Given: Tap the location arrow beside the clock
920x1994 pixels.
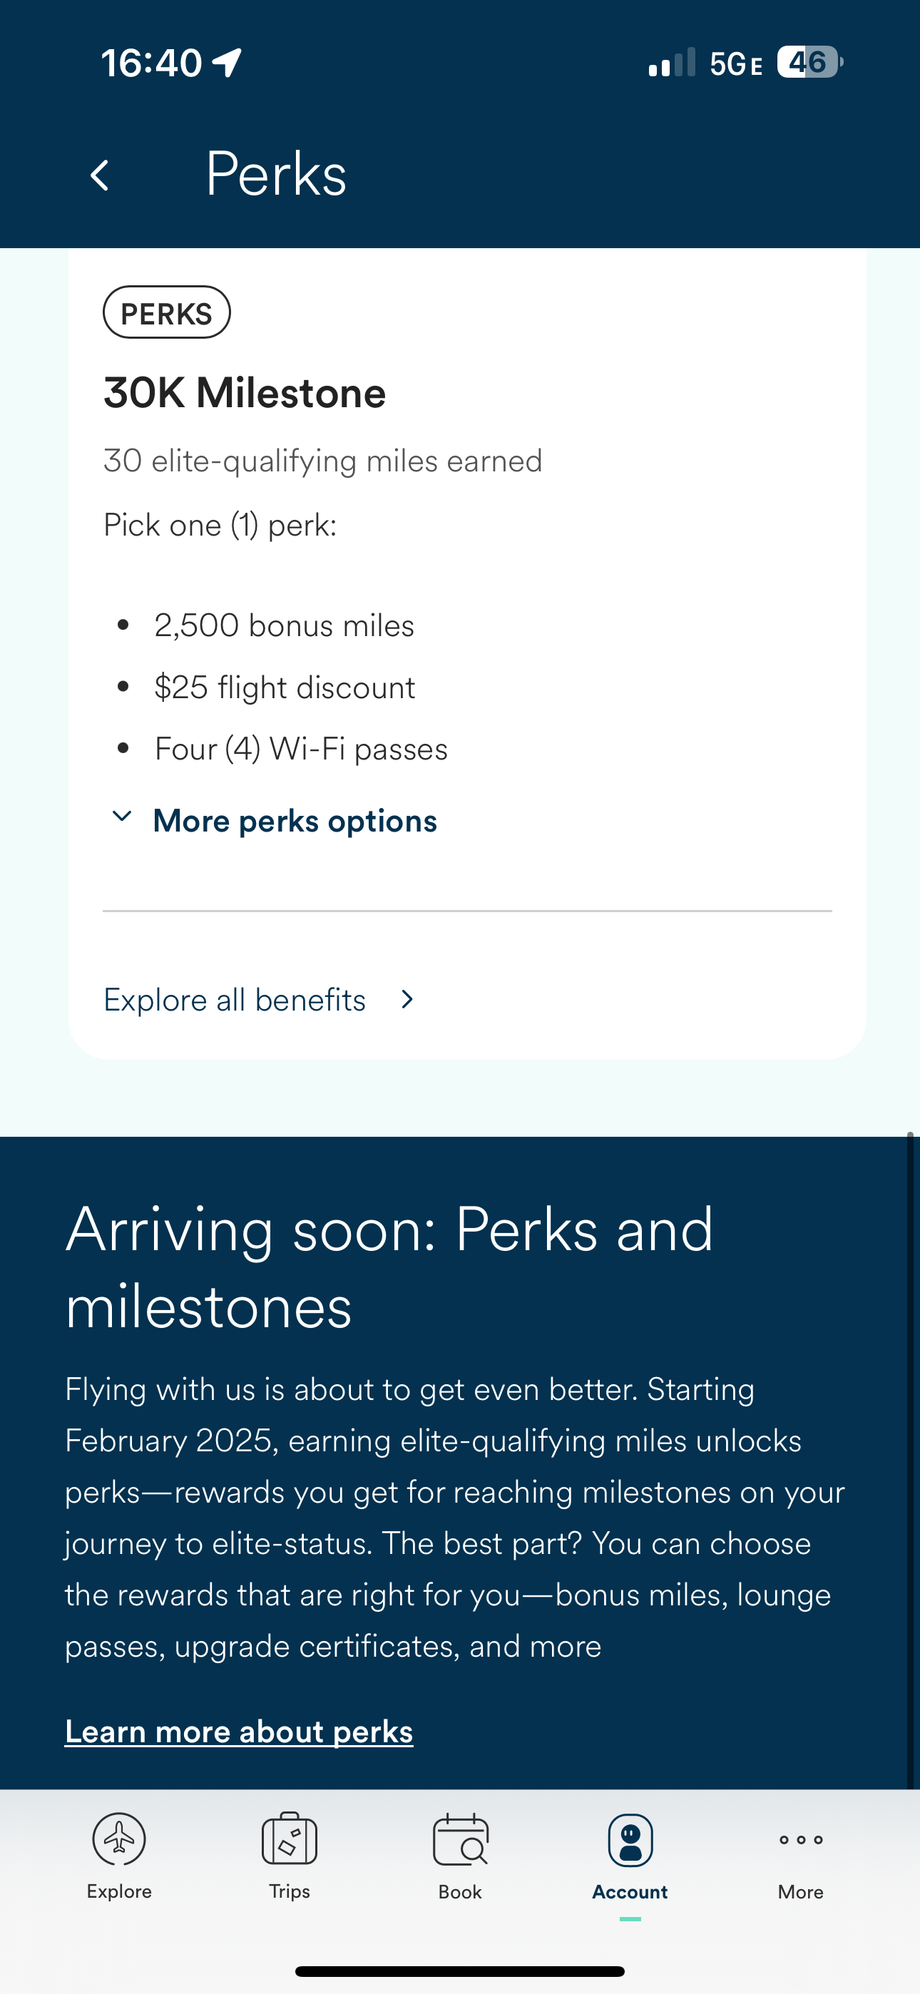Looking at the screenshot, I should tap(228, 63).
